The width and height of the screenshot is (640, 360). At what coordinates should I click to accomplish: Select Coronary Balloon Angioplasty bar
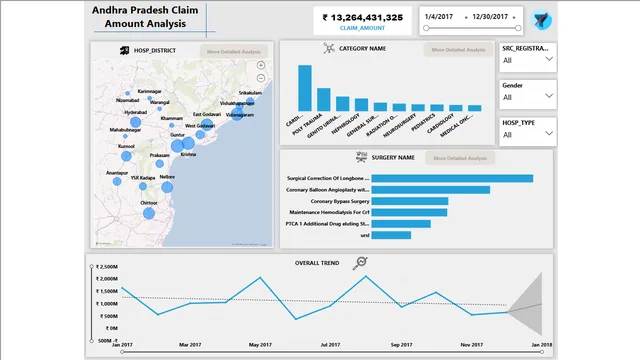tap(431, 190)
